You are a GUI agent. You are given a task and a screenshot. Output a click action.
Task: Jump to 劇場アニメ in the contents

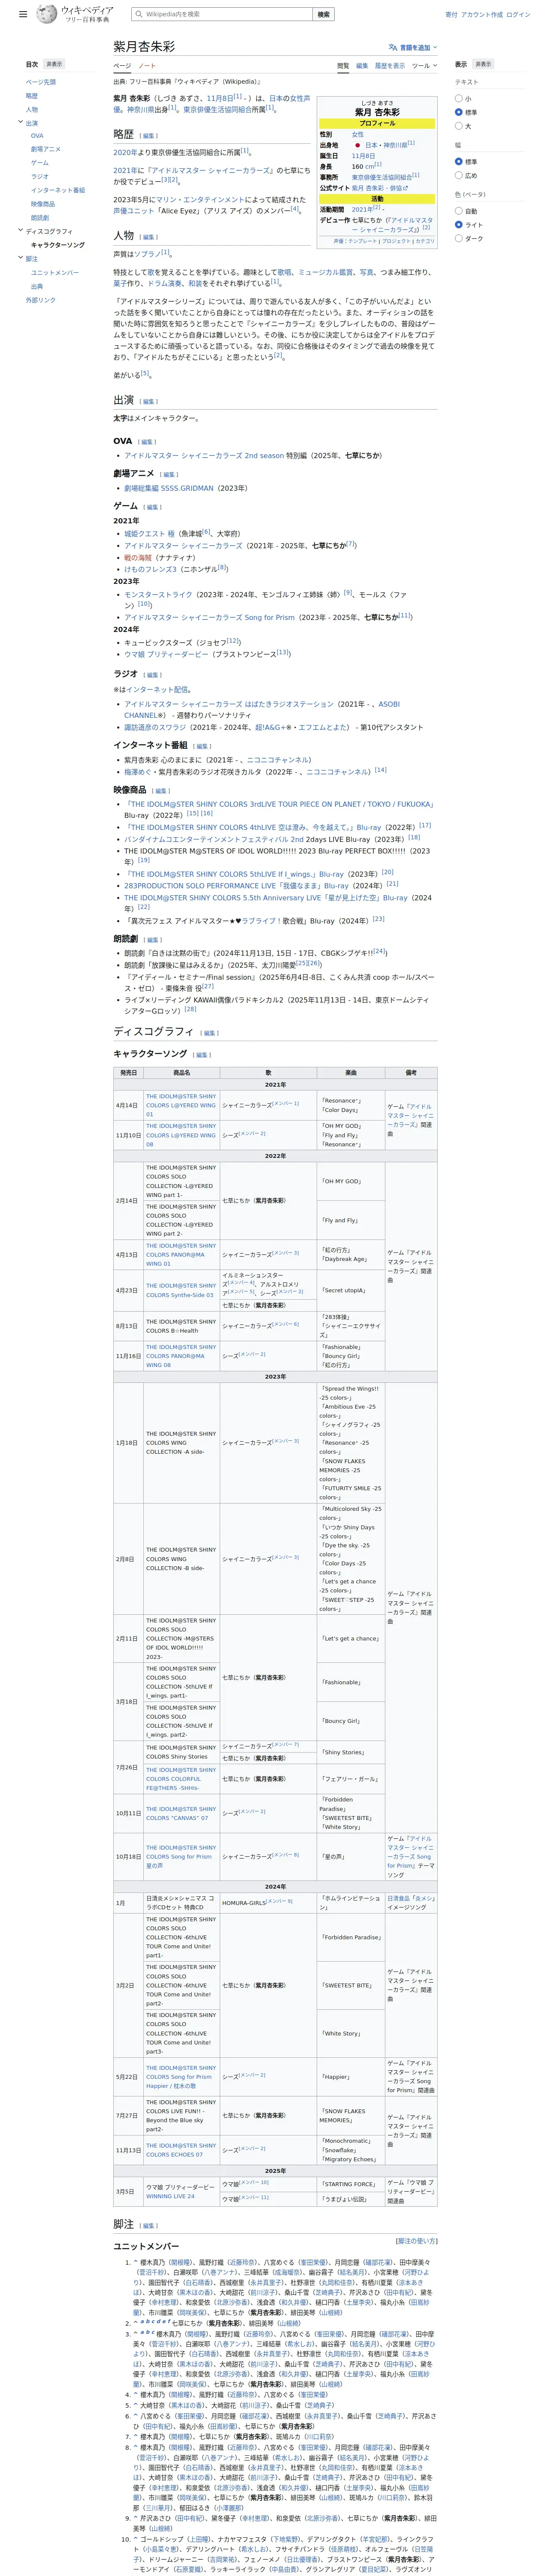[x=46, y=149]
